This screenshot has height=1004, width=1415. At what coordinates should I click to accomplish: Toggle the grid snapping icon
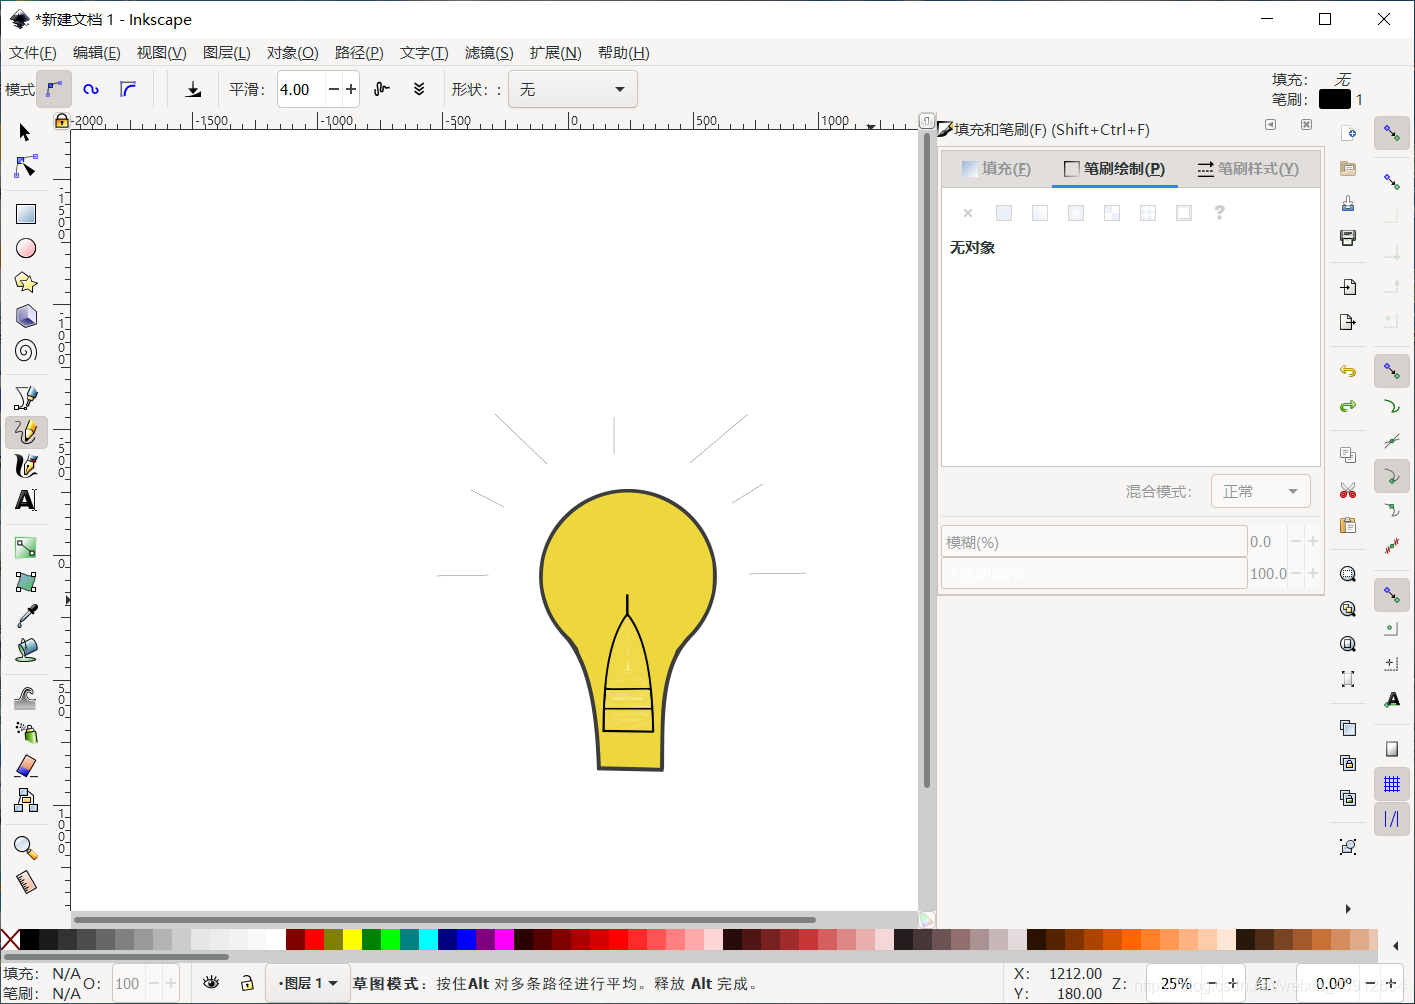tap(1391, 784)
